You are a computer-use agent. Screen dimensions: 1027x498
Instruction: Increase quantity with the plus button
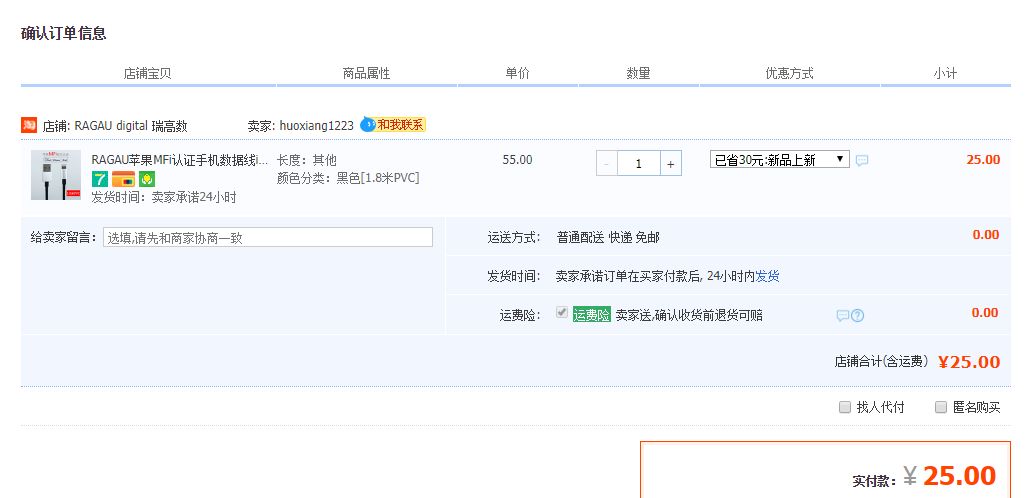[x=671, y=164]
